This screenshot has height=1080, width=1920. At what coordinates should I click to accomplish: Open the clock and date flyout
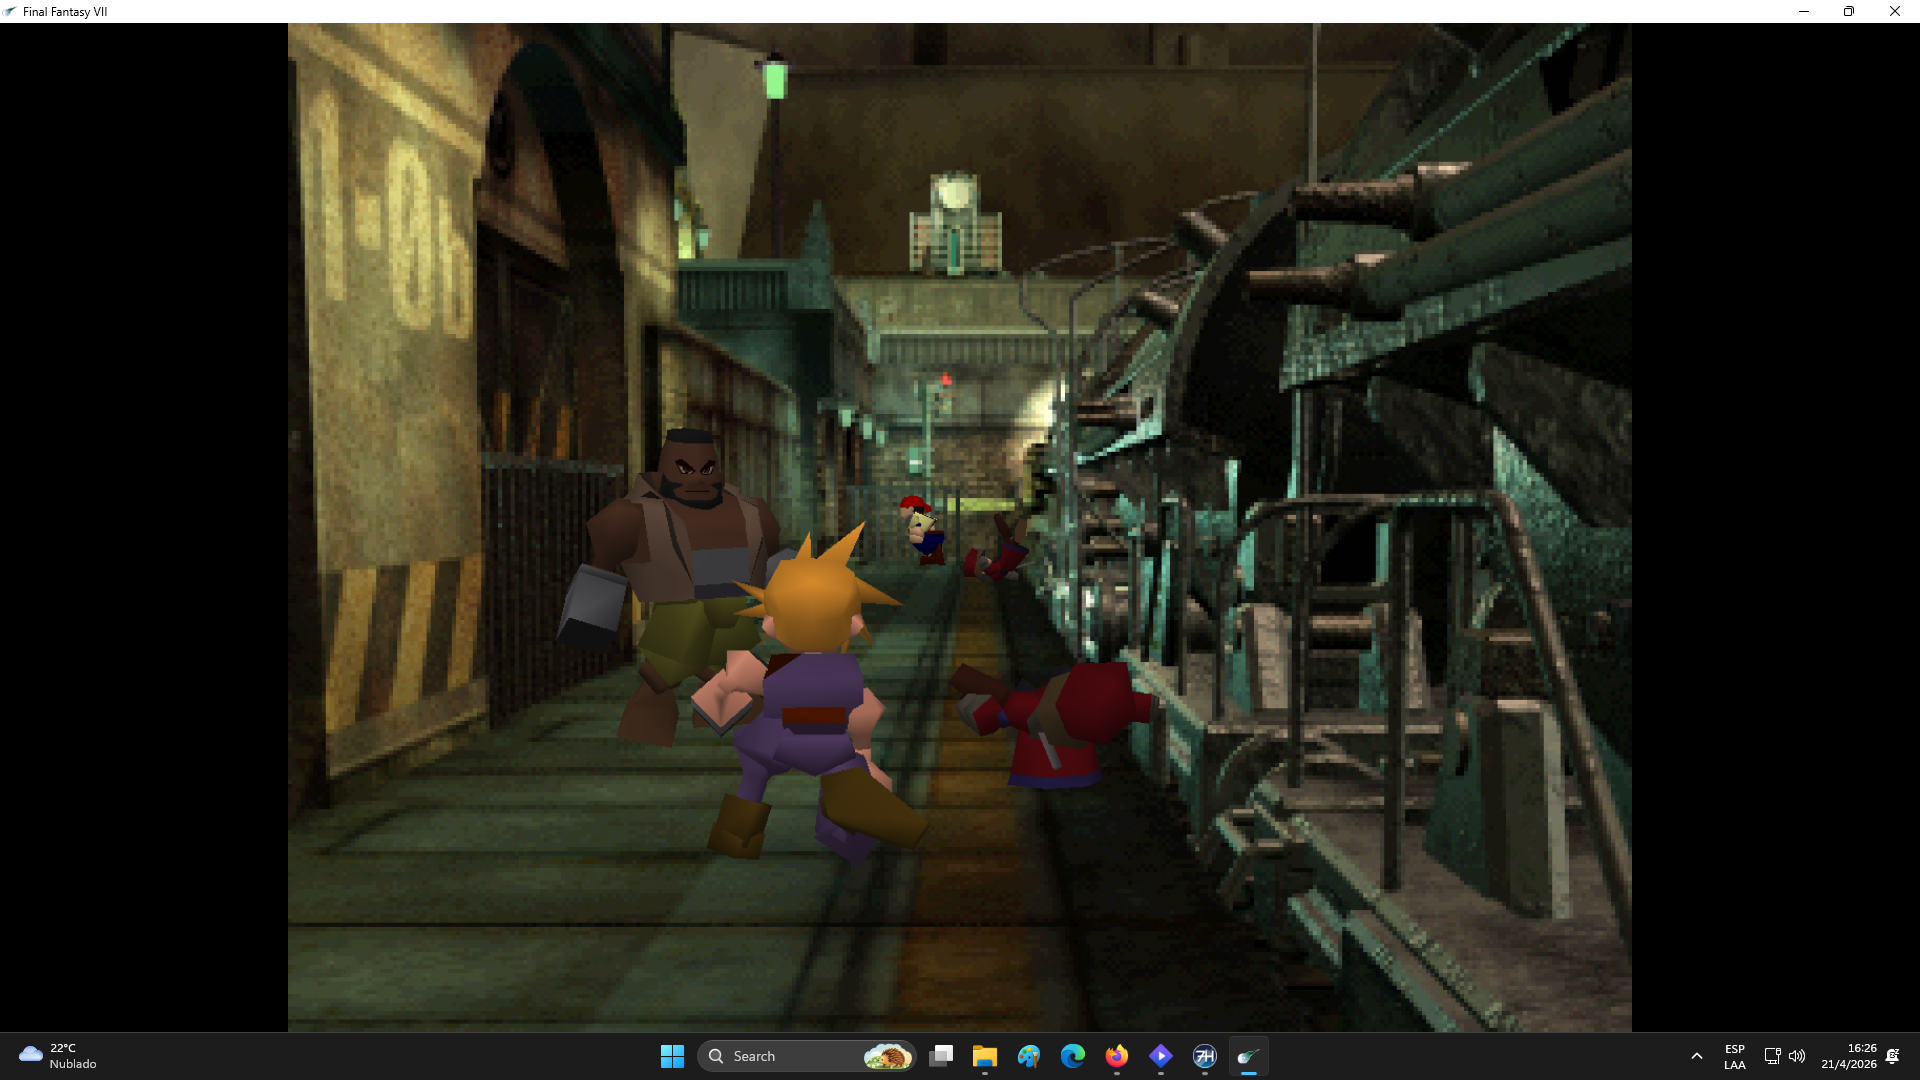pyautogui.click(x=1848, y=1056)
